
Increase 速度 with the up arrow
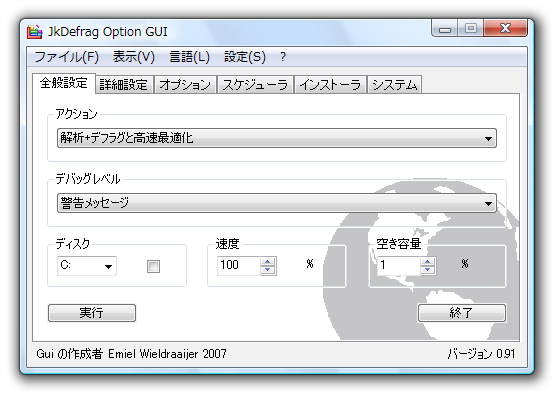[268, 262]
